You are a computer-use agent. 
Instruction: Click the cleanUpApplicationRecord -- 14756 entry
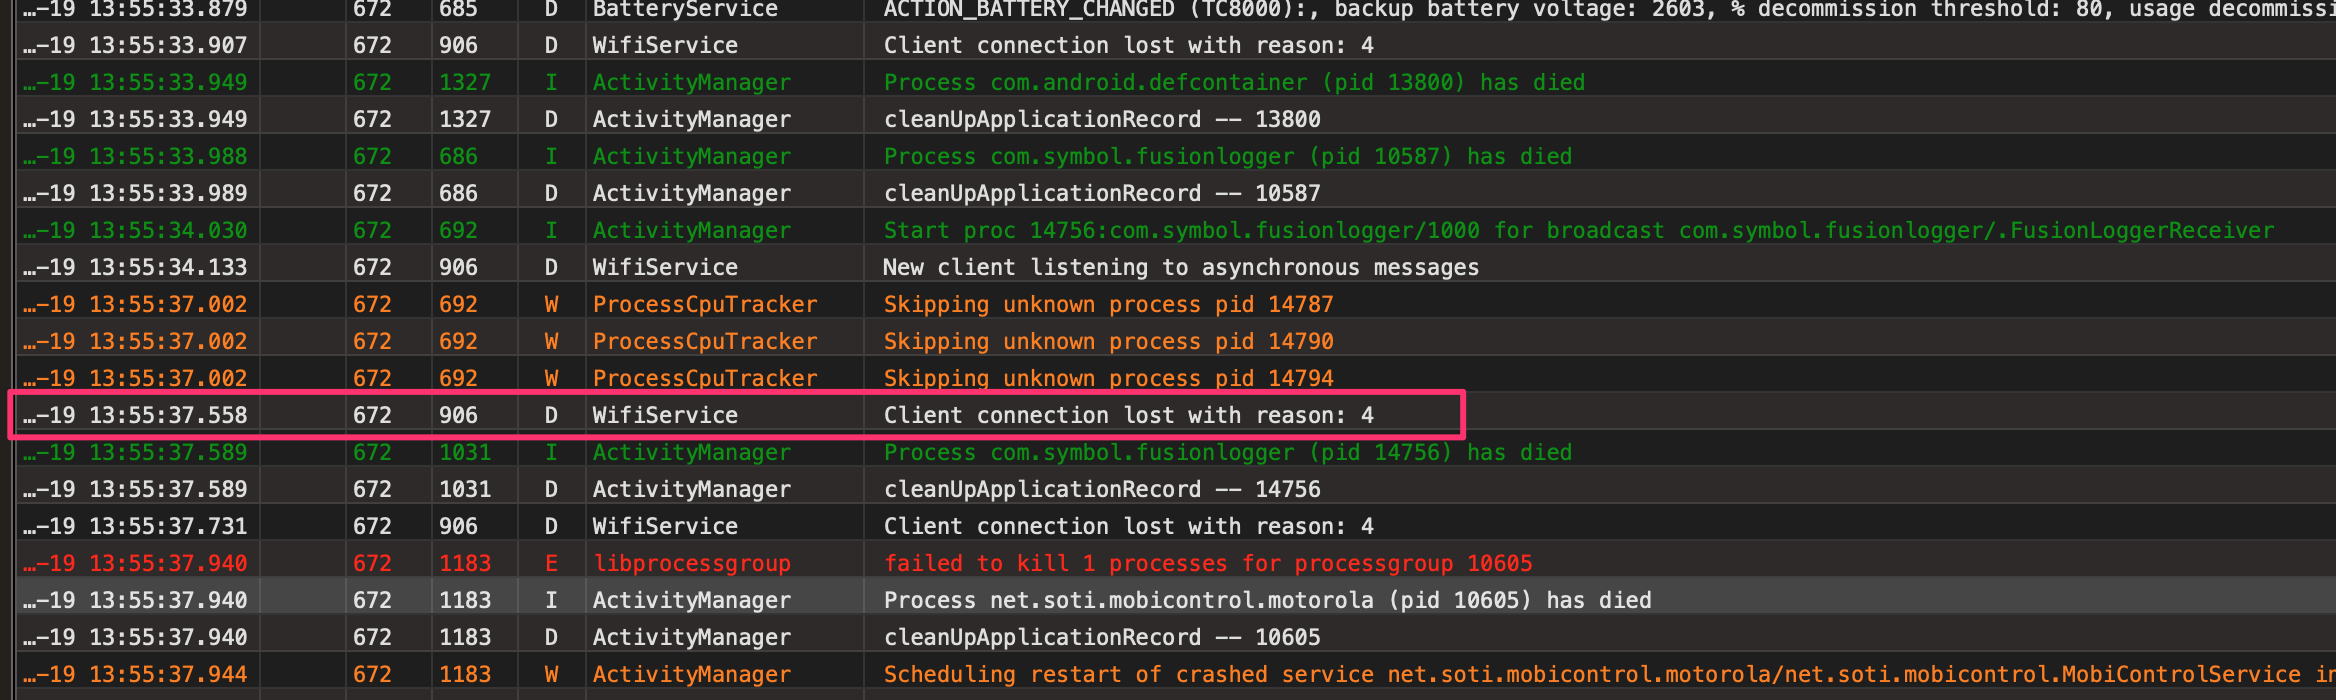1101,490
